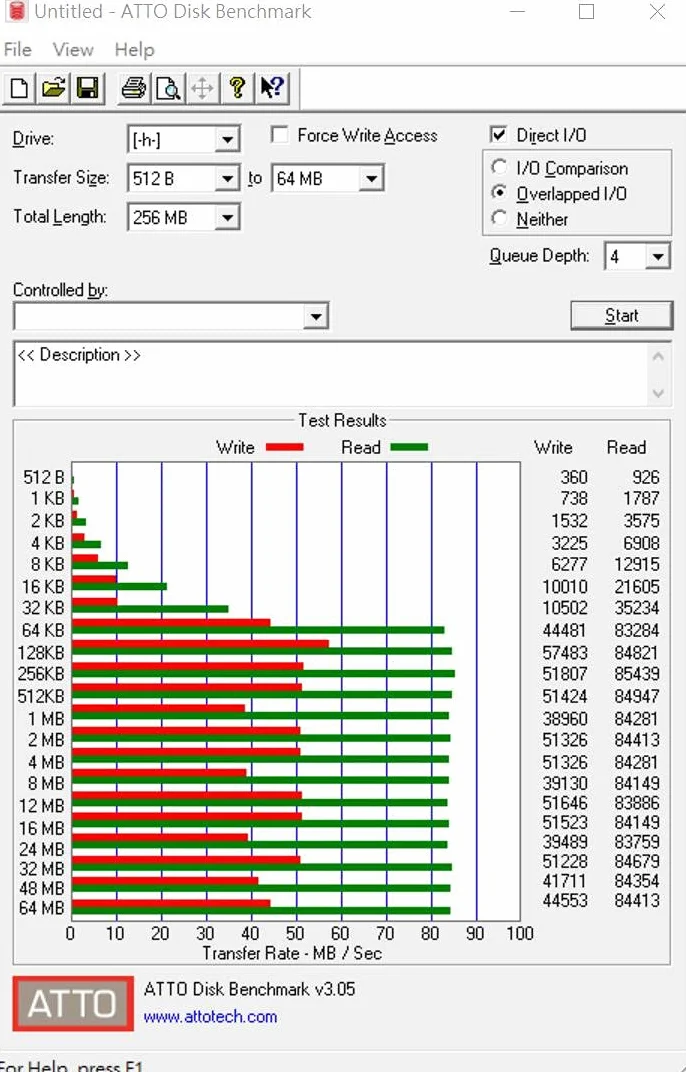Click the Description scrollbar down arrow
This screenshot has height=1072, width=686.
[x=658, y=393]
